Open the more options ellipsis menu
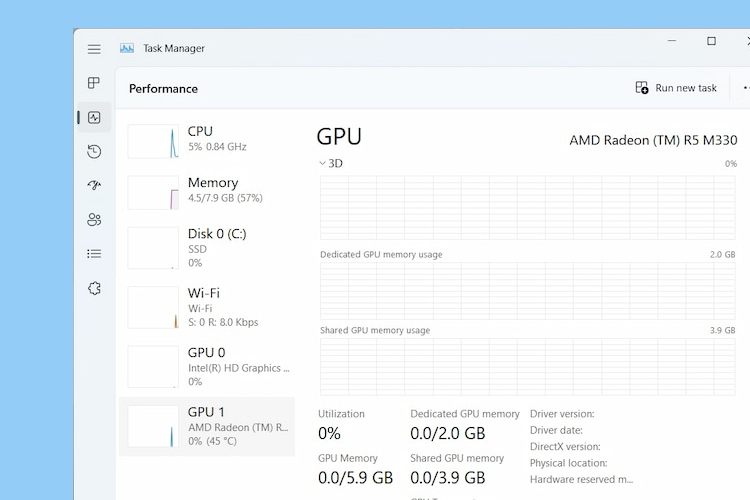 pyautogui.click(x=743, y=88)
